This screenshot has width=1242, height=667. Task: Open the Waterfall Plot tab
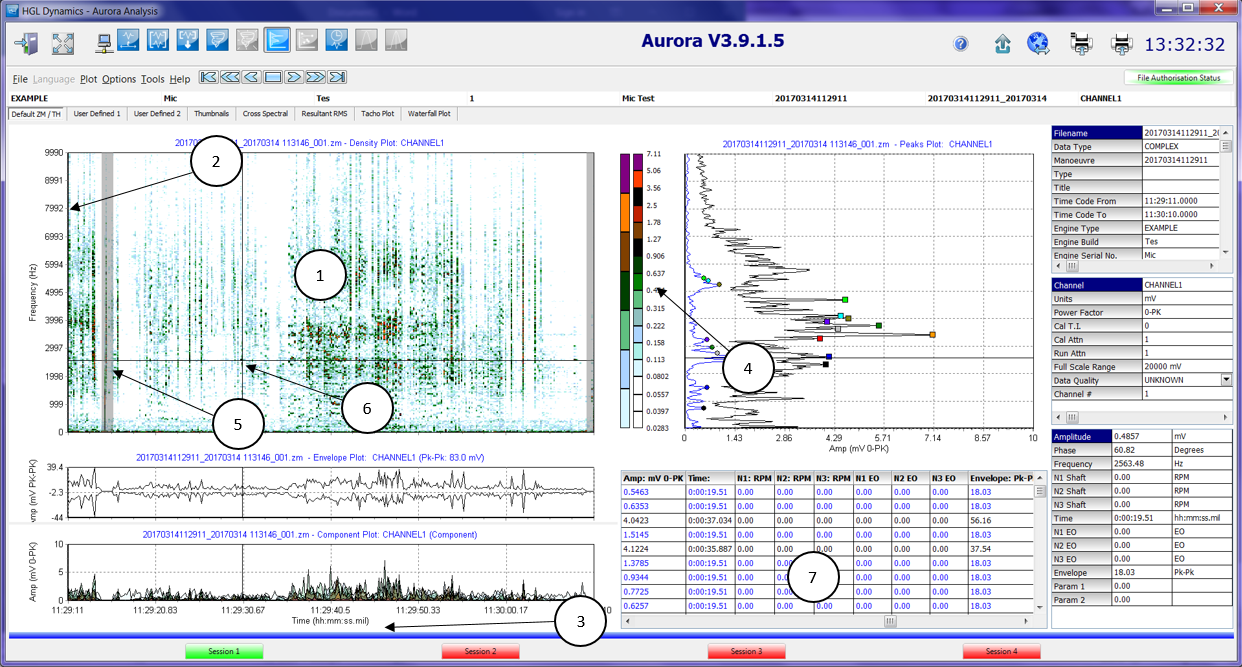[x=430, y=114]
